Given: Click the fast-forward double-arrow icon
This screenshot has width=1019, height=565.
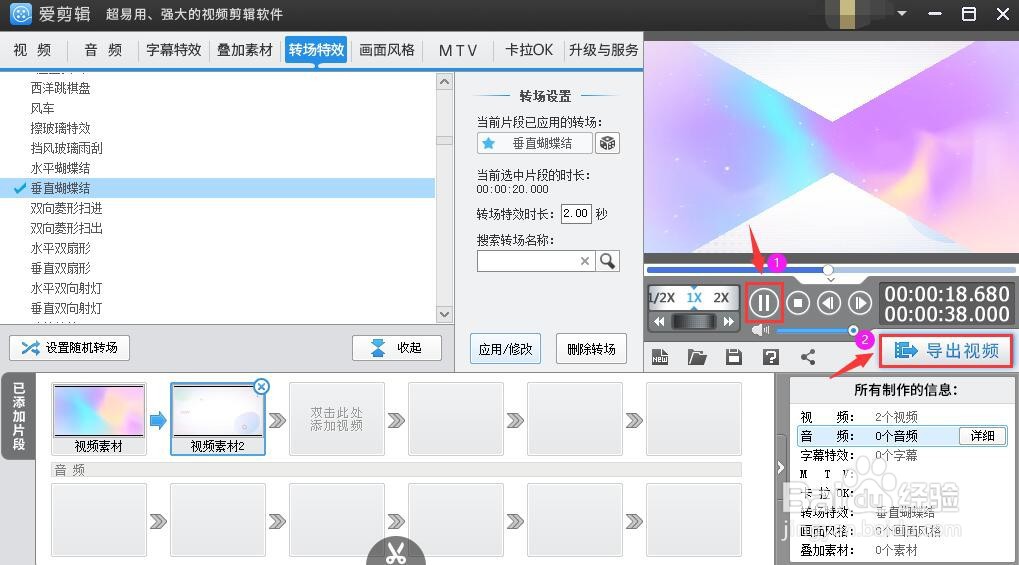Looking at the screenshot, I should [x=729, y=321].
